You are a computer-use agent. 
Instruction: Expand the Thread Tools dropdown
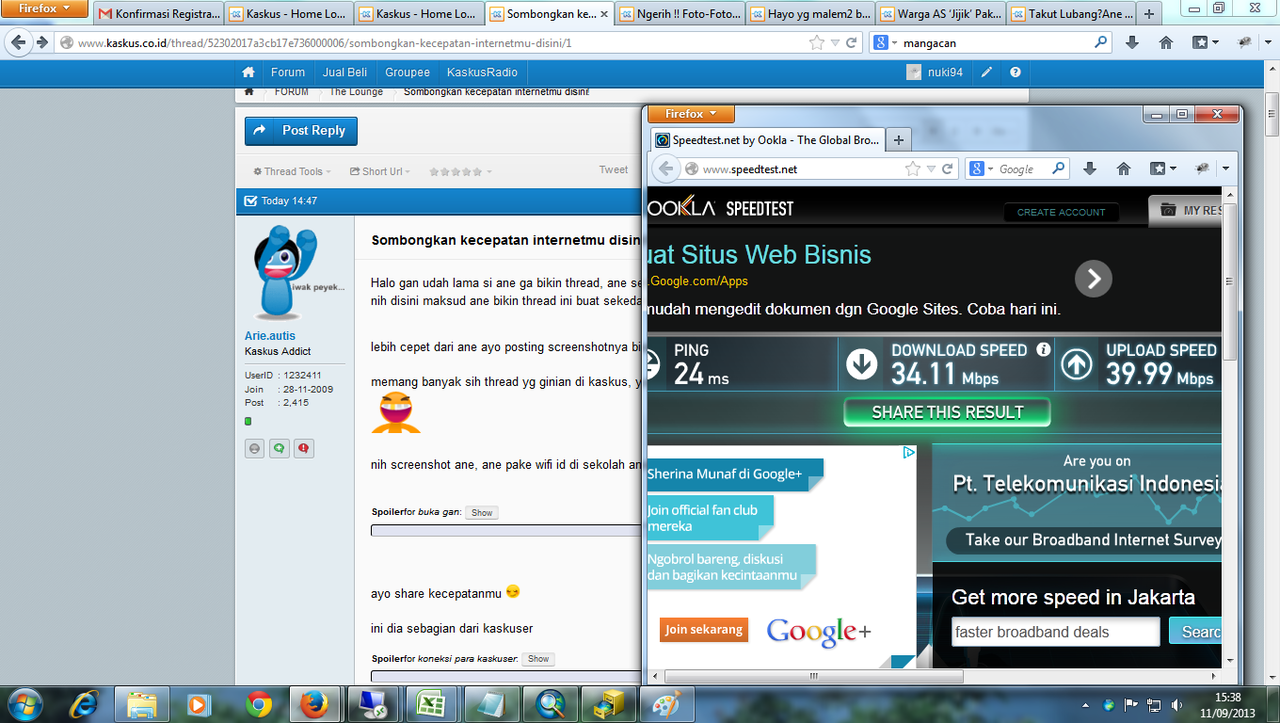coord(291,172)
